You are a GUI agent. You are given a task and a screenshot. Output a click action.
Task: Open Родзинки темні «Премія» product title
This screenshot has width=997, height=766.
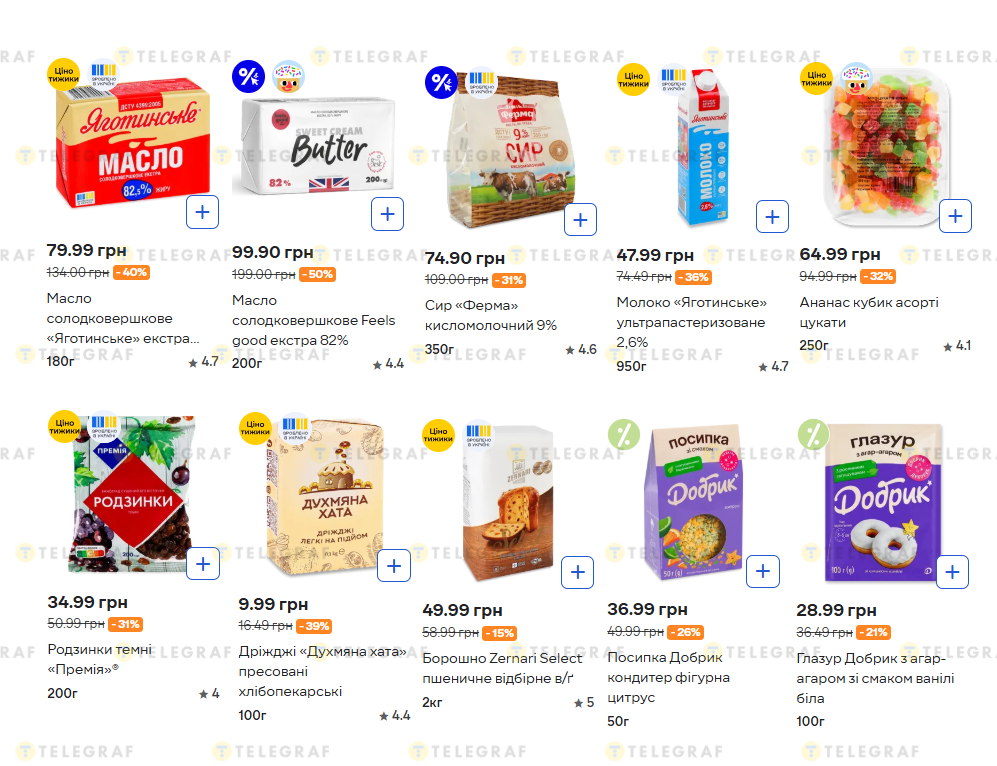(x=100, y=658)
